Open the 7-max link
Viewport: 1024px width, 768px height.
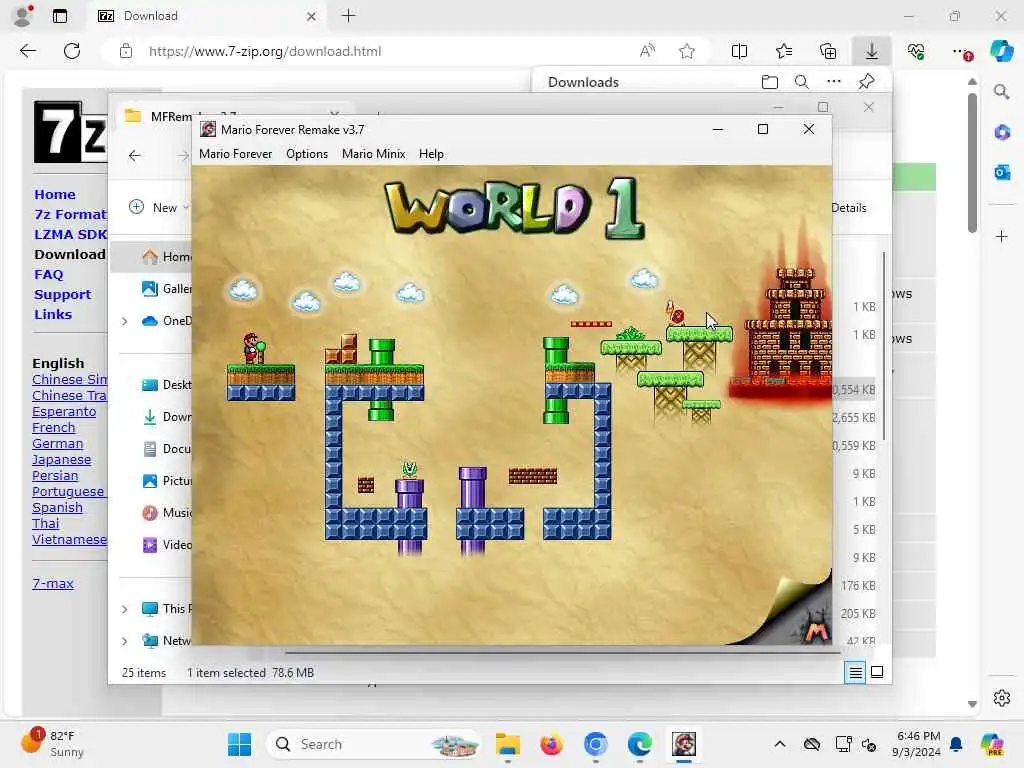coord(53,584)
